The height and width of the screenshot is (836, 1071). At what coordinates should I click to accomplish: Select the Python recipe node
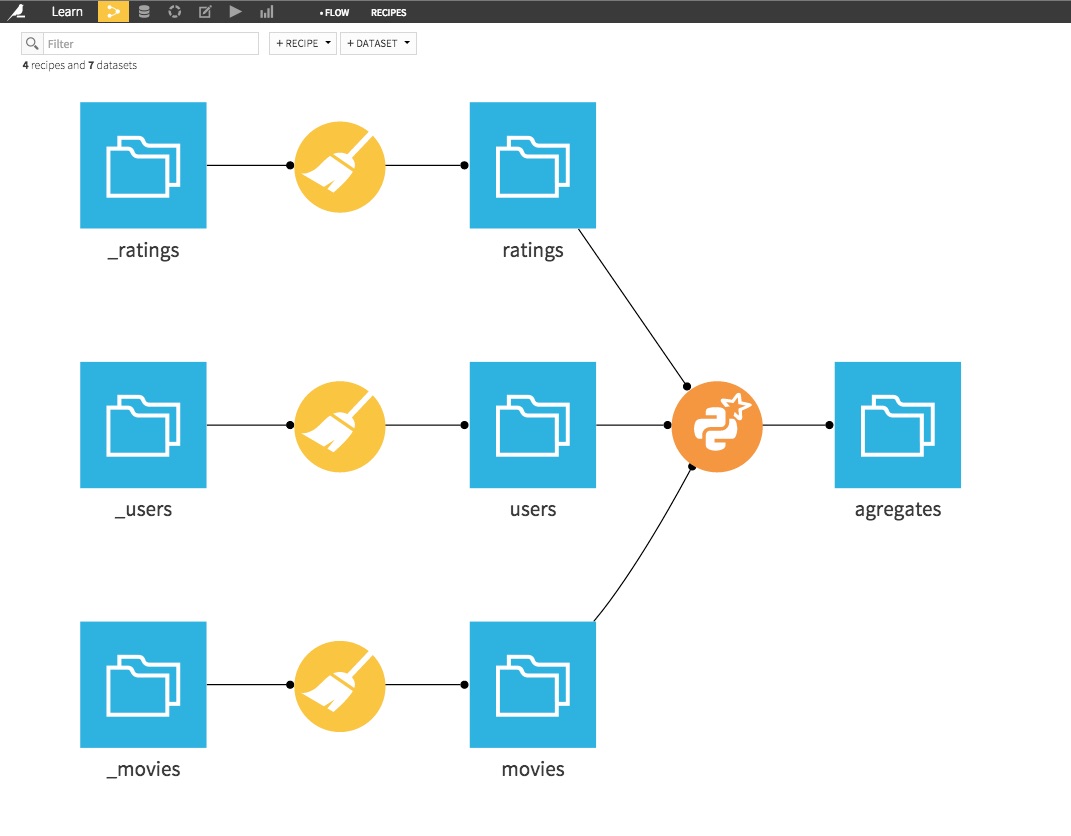717,426
